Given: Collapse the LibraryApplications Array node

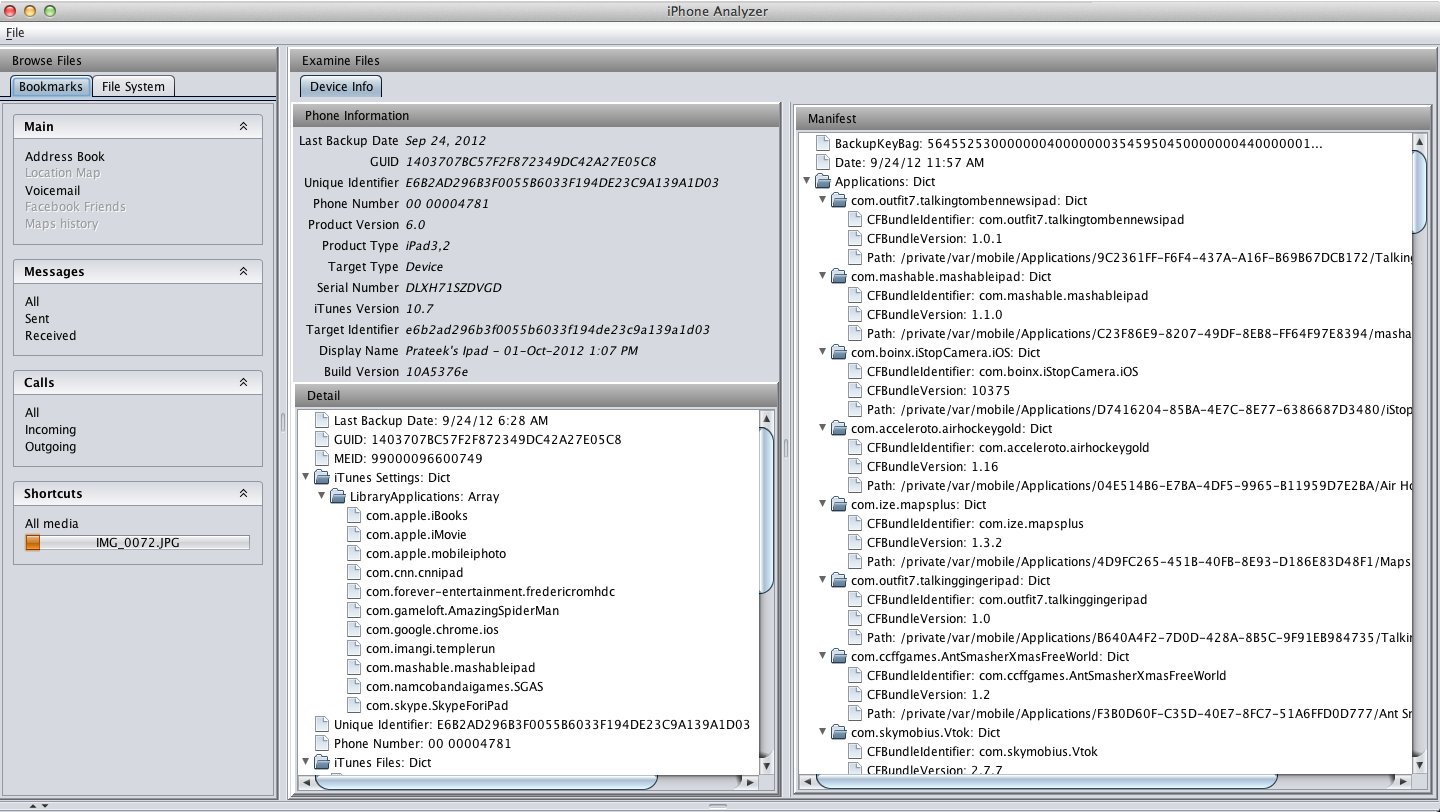Looking at the screenshot, I should pyautogui.click(x=321, y=497).
